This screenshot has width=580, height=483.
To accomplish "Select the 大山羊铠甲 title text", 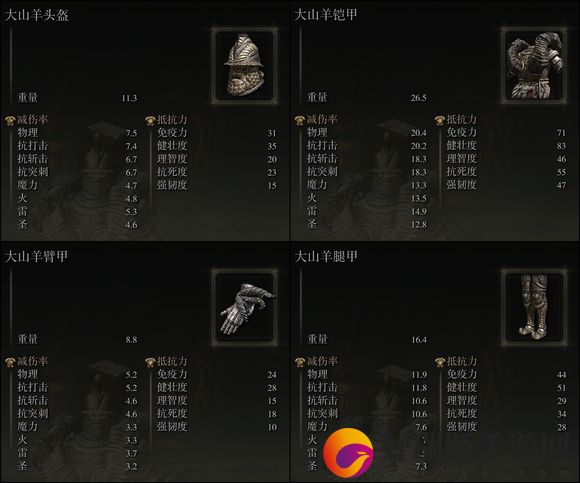I will tap(326, 15).
